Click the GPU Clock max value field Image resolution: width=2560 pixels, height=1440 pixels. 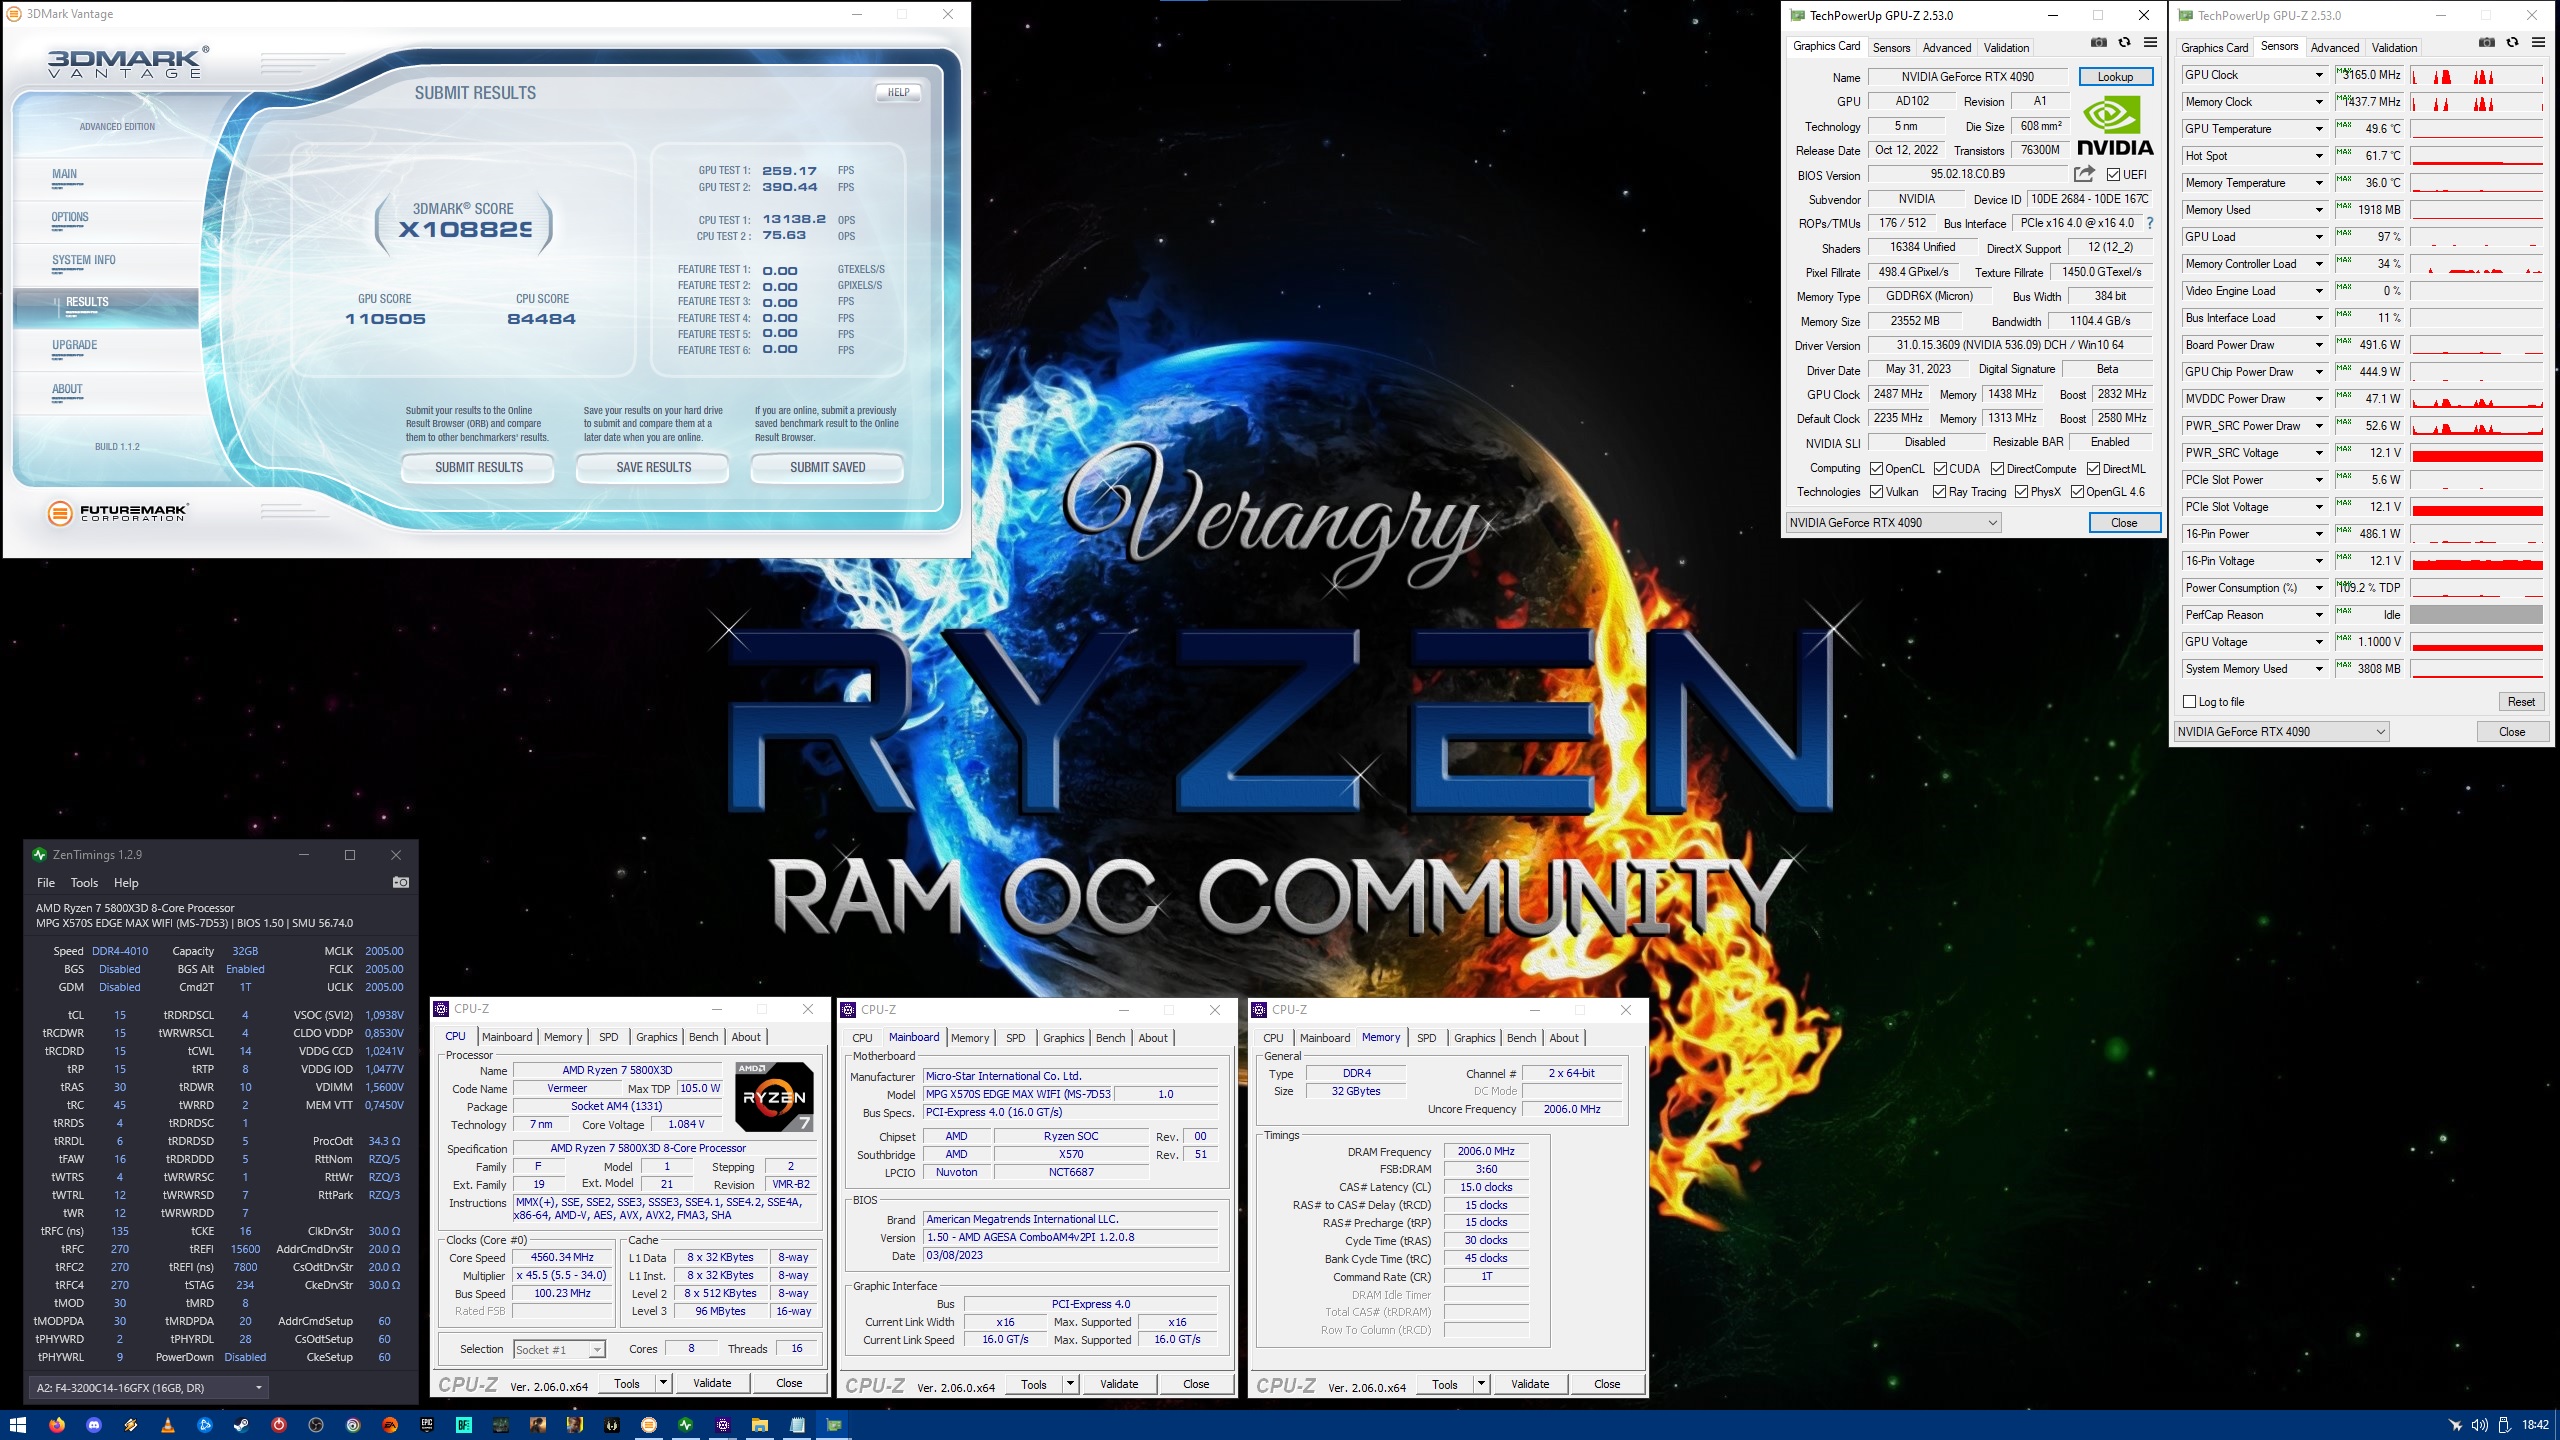click(x=2368, y=75)
